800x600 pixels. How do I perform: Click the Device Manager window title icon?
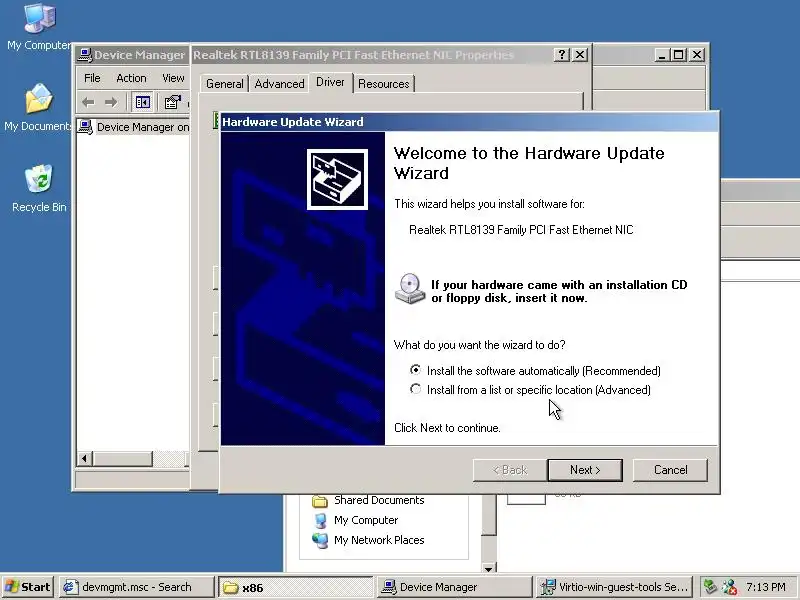[85, 55]
